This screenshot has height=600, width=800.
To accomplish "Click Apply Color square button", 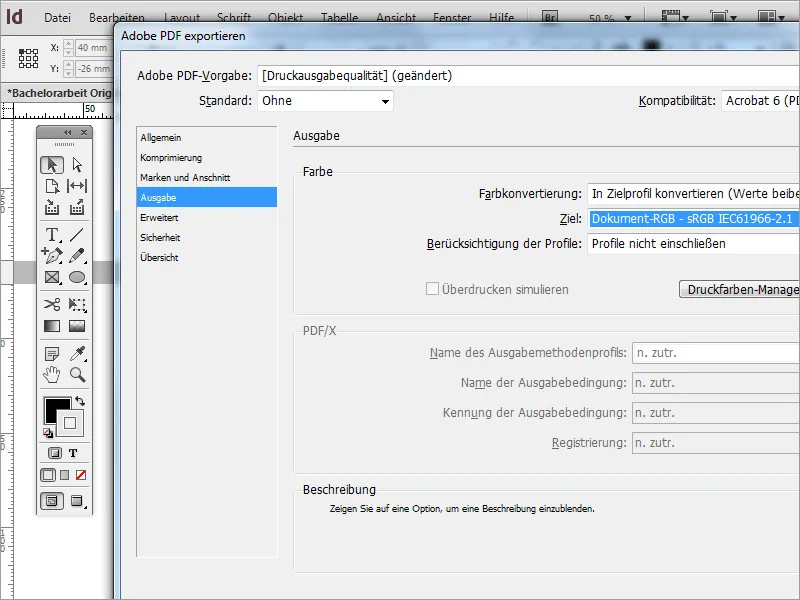I will [x=48, y=475].
